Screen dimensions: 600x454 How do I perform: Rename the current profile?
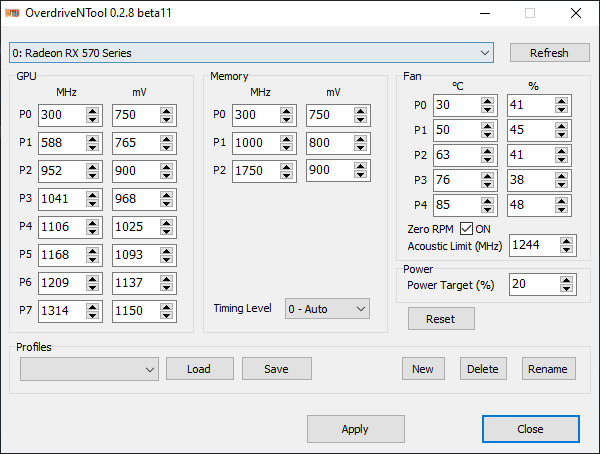[548, 369]
